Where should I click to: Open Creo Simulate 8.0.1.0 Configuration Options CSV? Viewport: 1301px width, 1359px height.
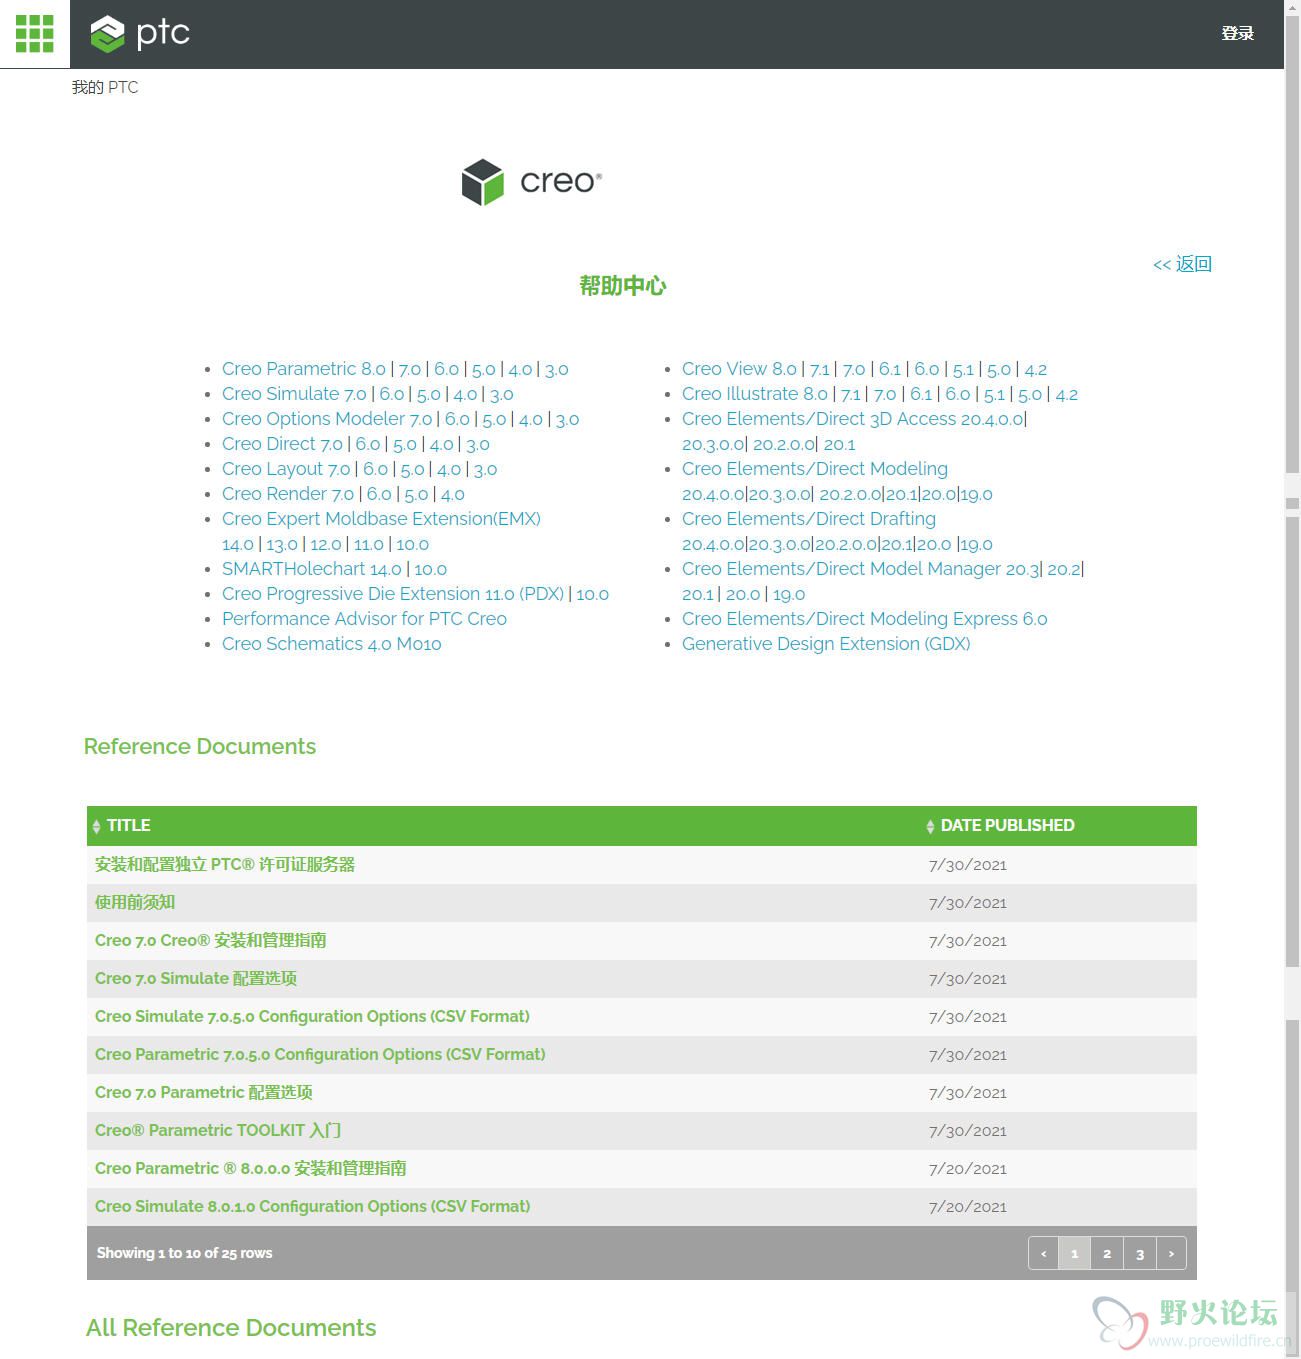click(312, 1207)
